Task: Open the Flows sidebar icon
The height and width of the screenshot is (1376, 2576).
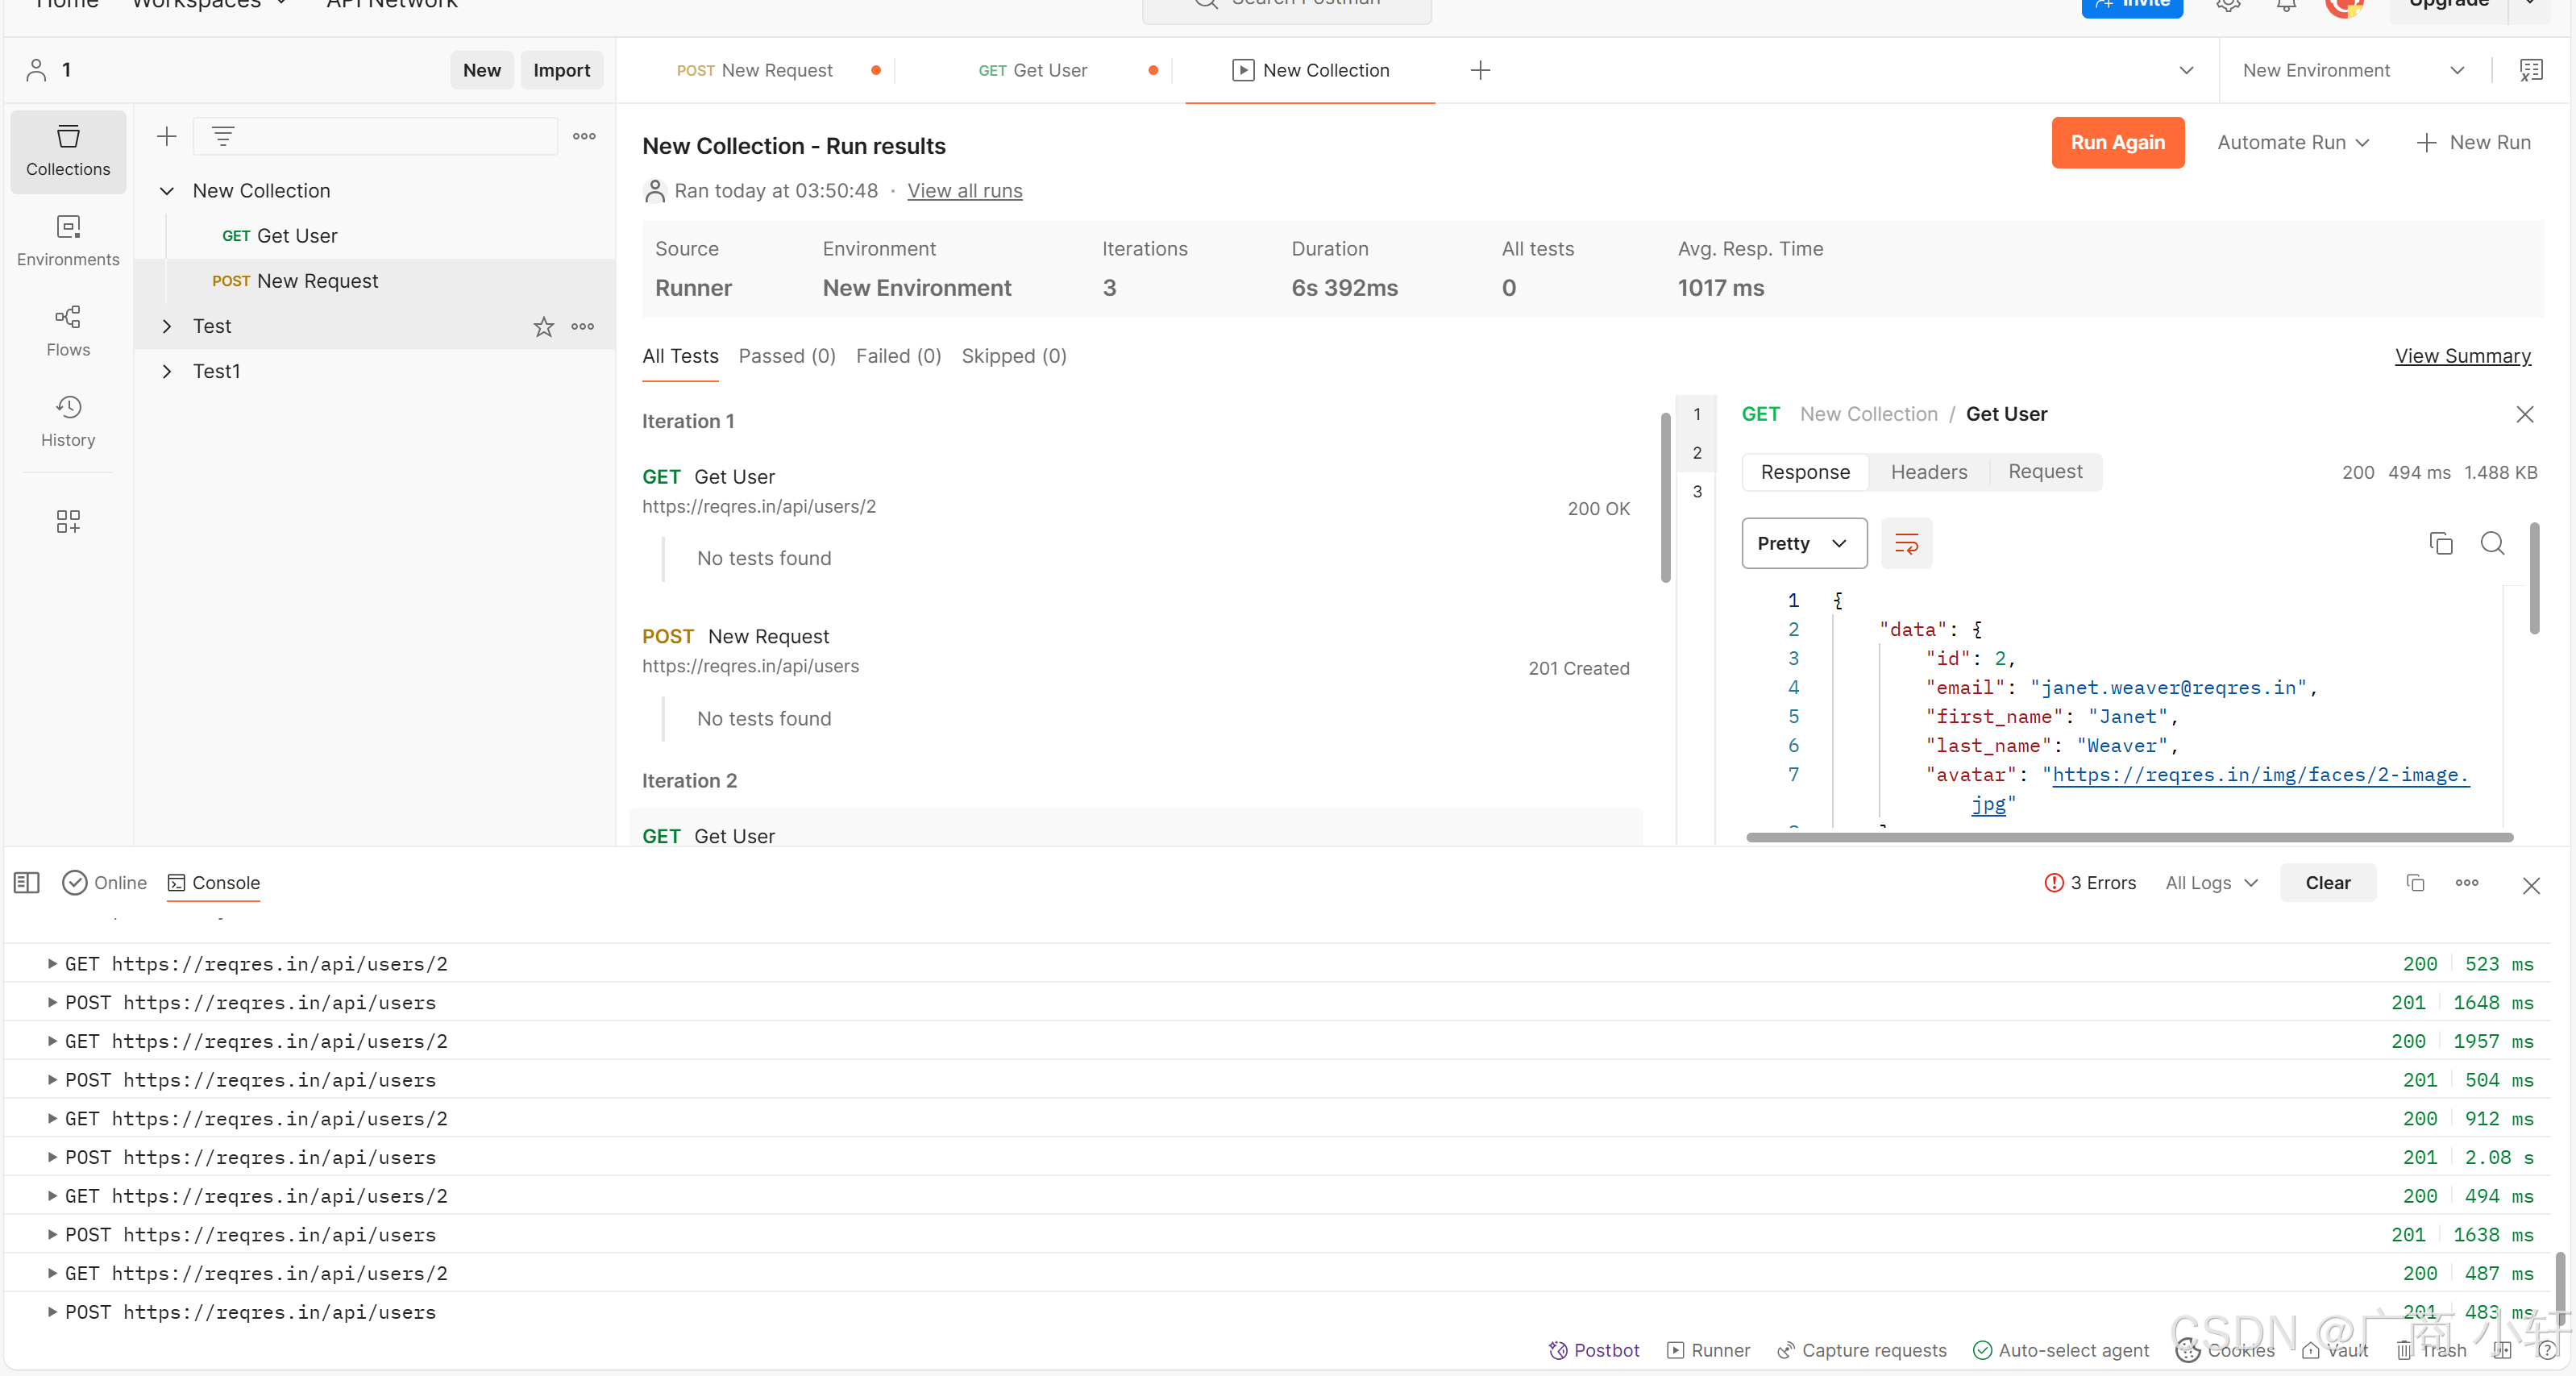Action: (x=68, y=331)
